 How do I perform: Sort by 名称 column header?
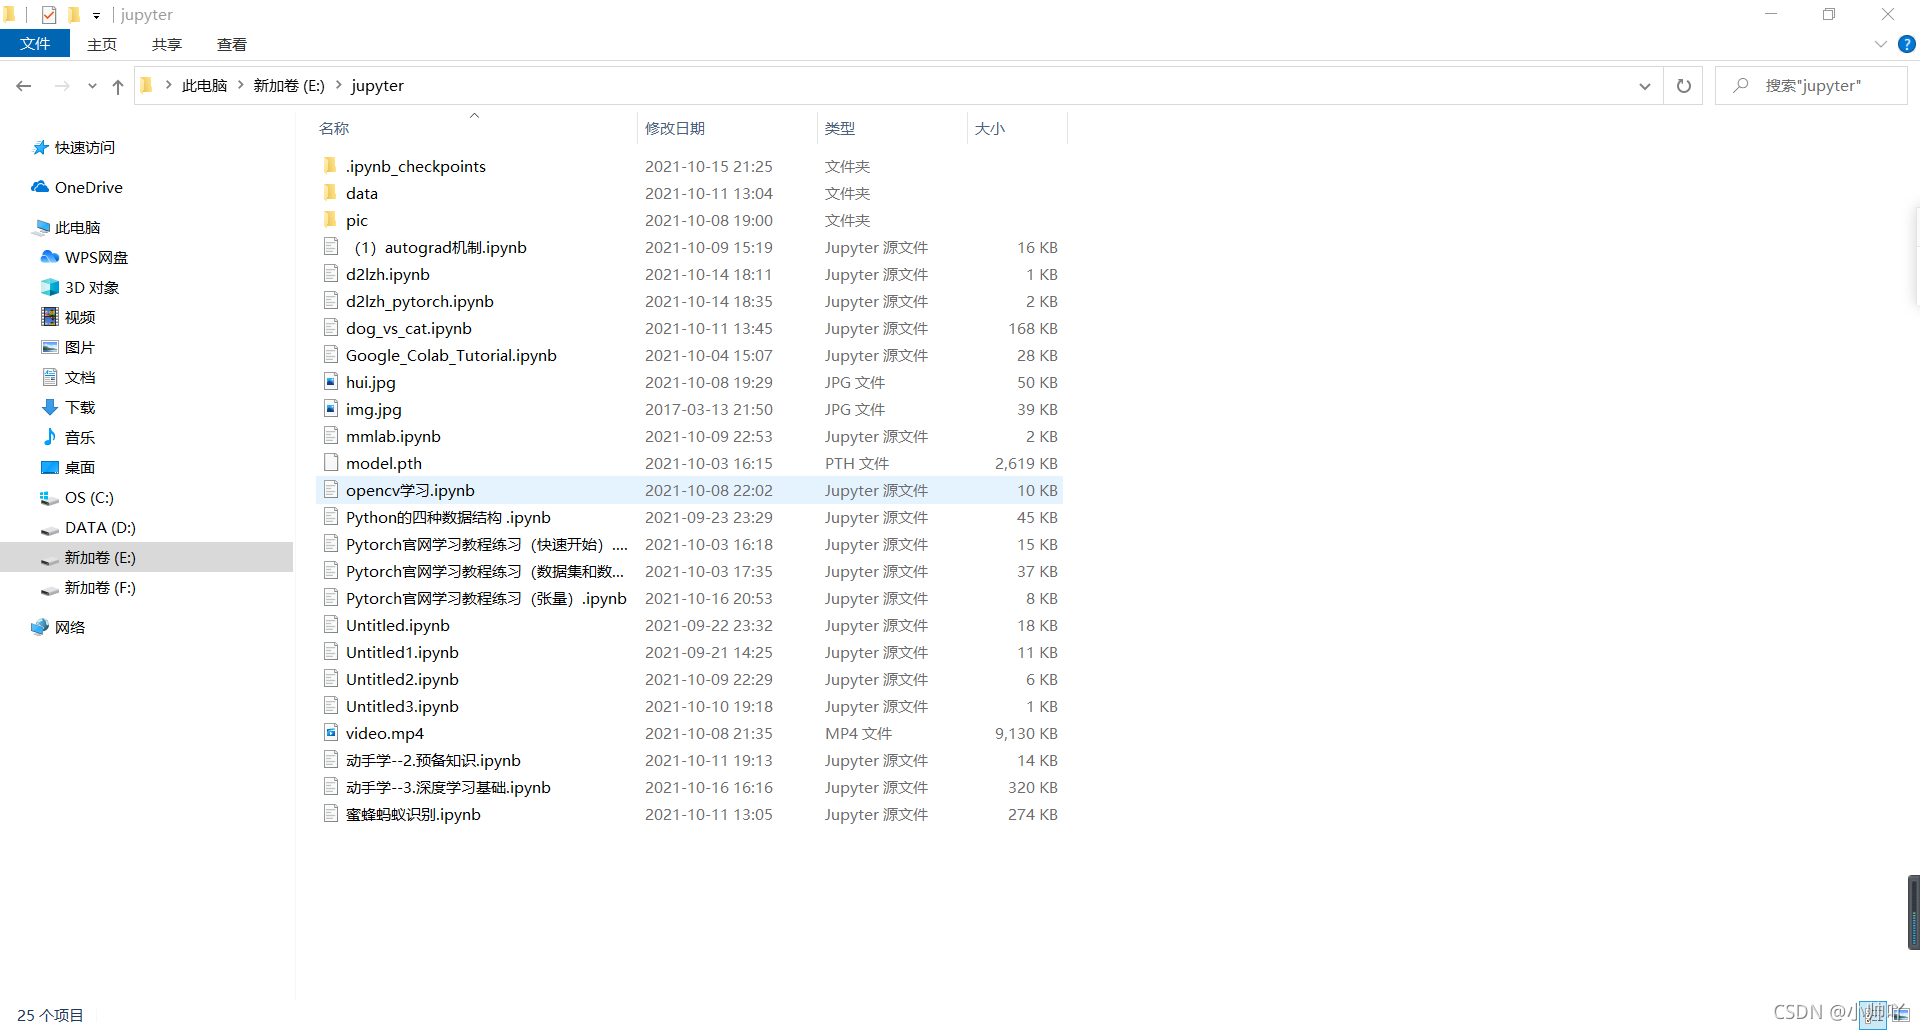tap(475, 128)
